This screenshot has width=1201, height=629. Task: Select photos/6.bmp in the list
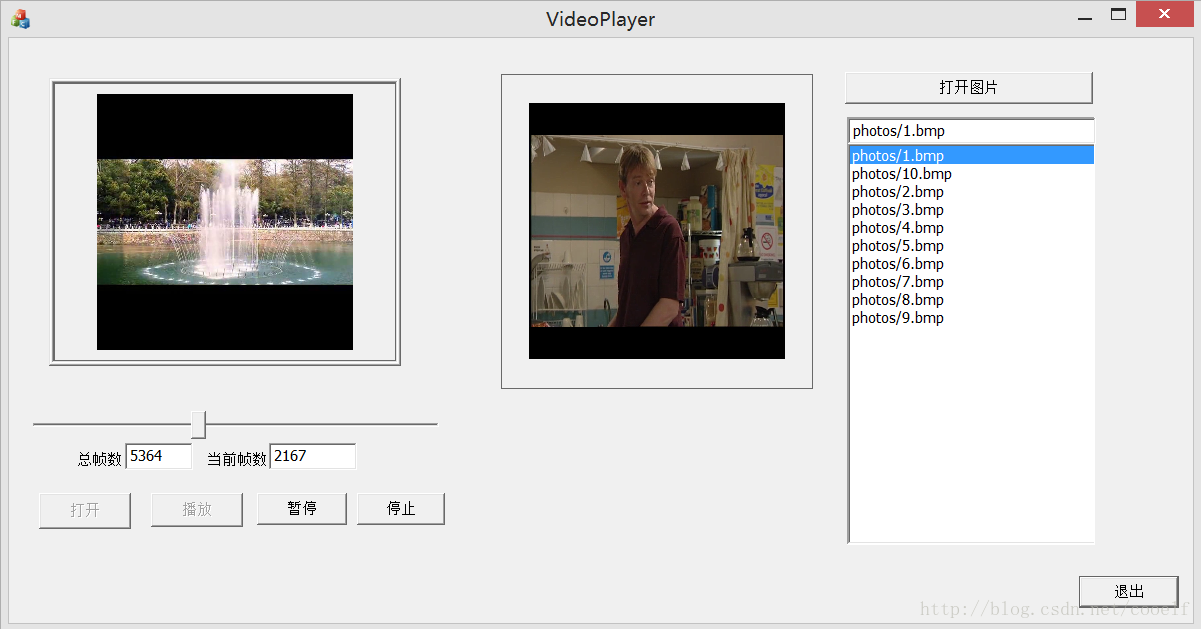click(971, 264)
